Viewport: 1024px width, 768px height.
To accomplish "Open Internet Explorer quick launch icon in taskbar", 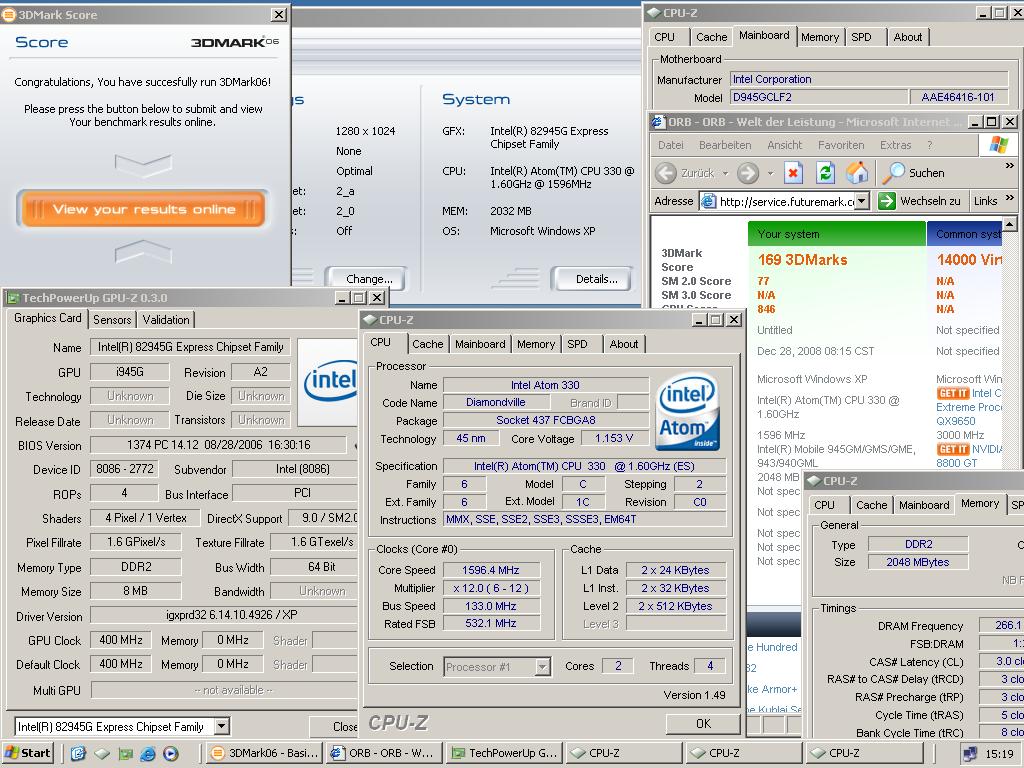I will (148, 754).
